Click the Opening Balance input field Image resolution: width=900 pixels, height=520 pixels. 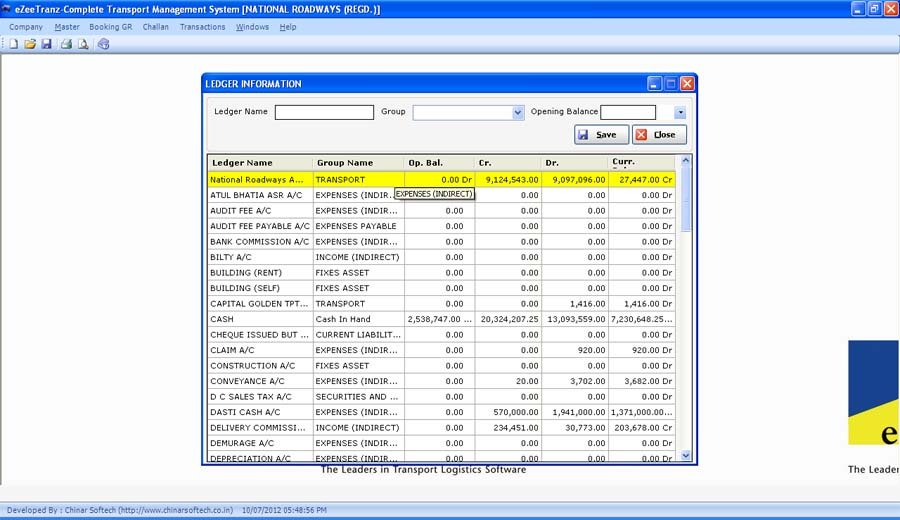(x=628, y=112)
